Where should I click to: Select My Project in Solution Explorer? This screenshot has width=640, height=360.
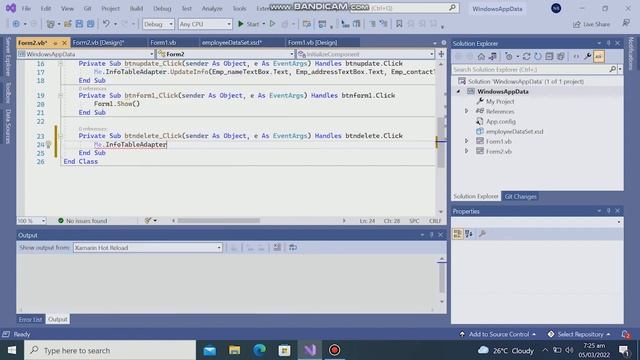coord(500,102)
